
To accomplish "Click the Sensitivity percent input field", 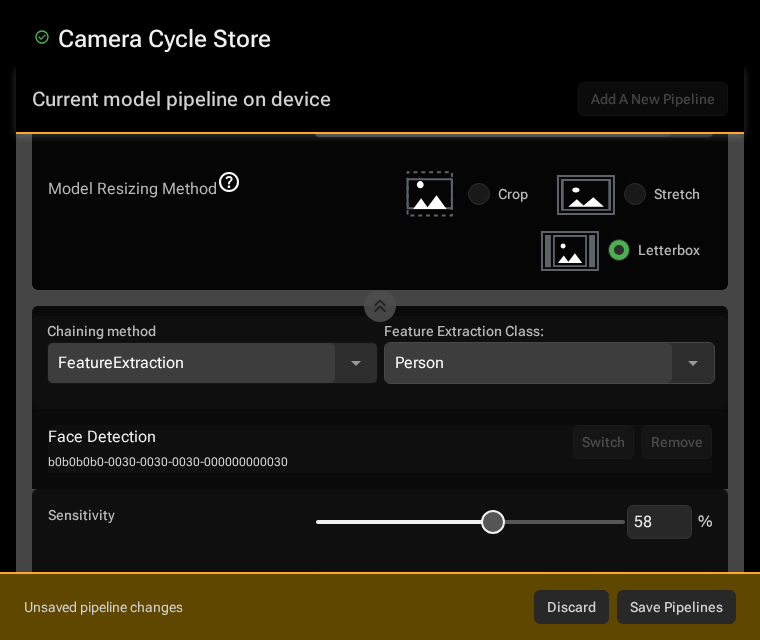I will [659, 522].
